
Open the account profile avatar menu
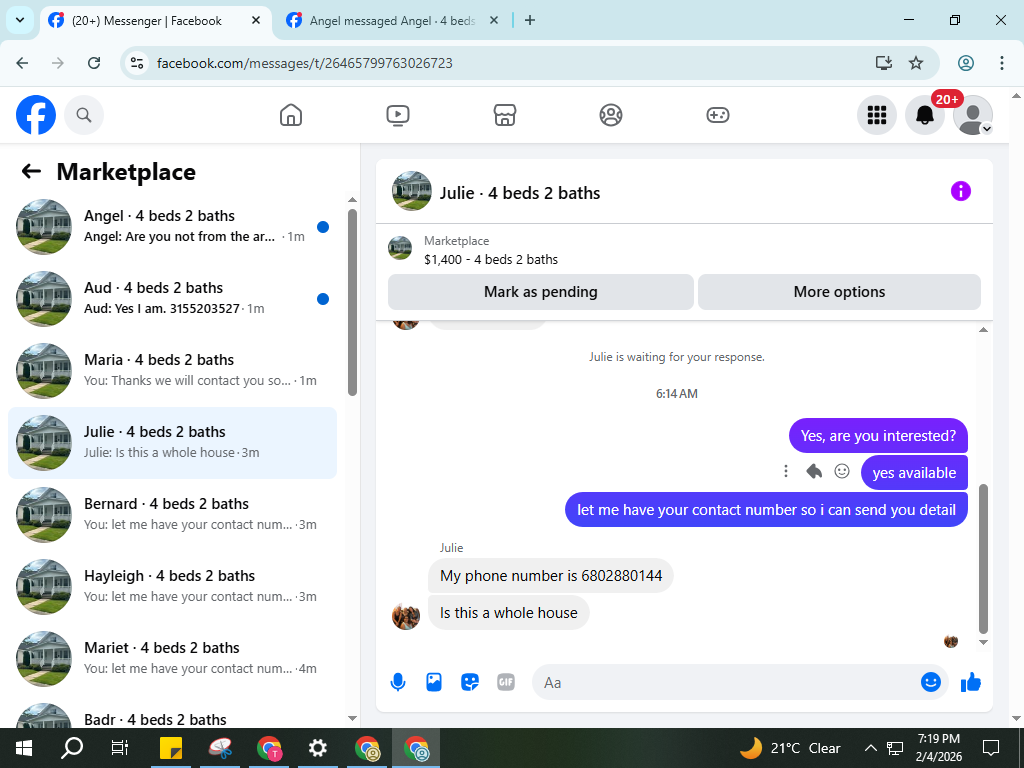(x=972, y=115)
